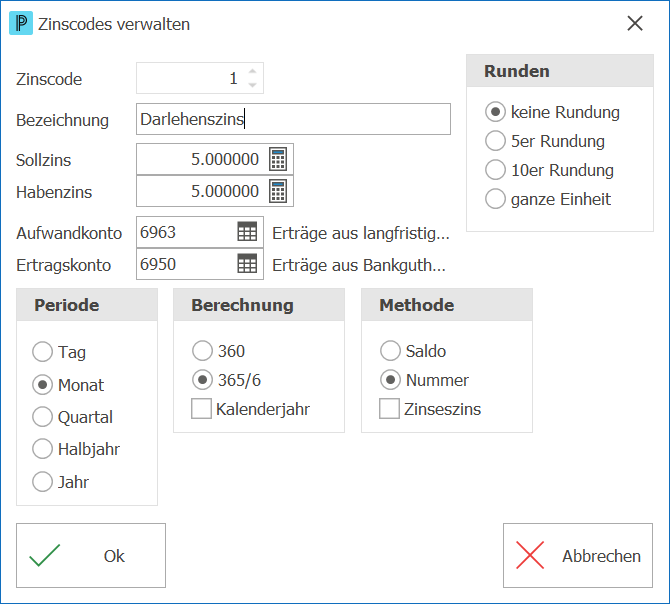Open calculator for Habenzins field
The image size is (670, 604).
[278, 191]
